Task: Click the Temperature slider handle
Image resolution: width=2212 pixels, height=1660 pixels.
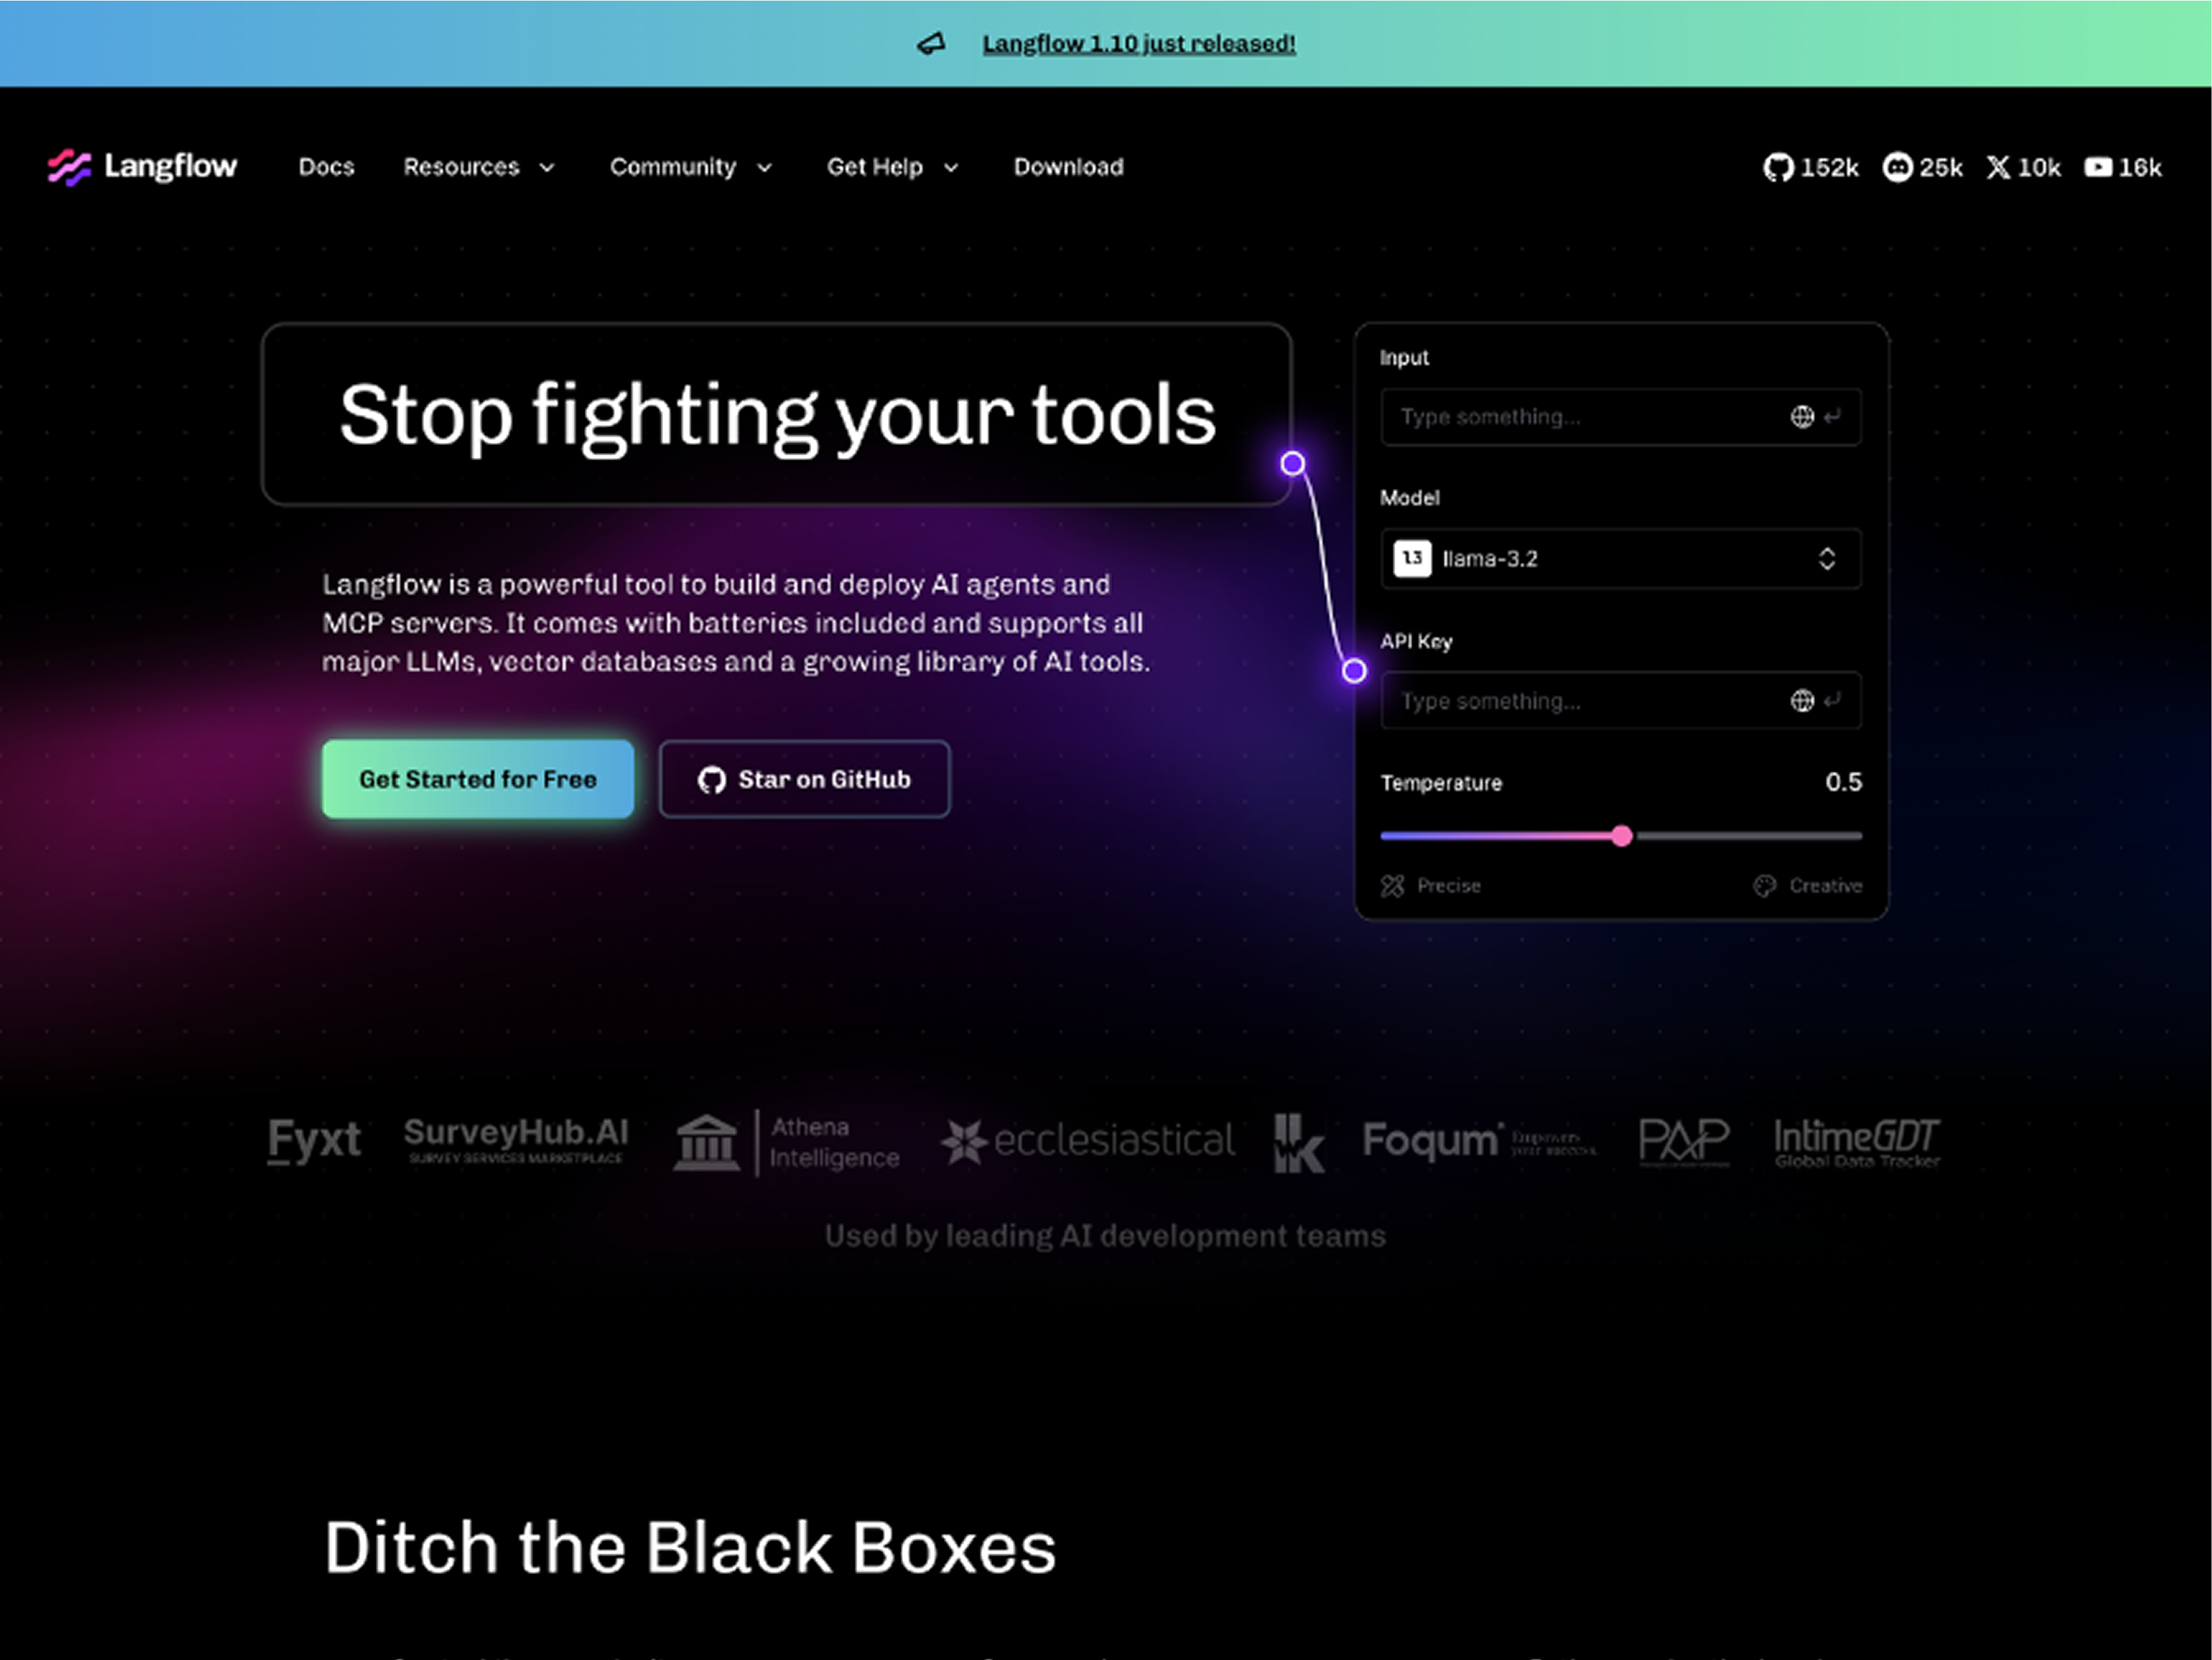Action: pos(1622,836)
